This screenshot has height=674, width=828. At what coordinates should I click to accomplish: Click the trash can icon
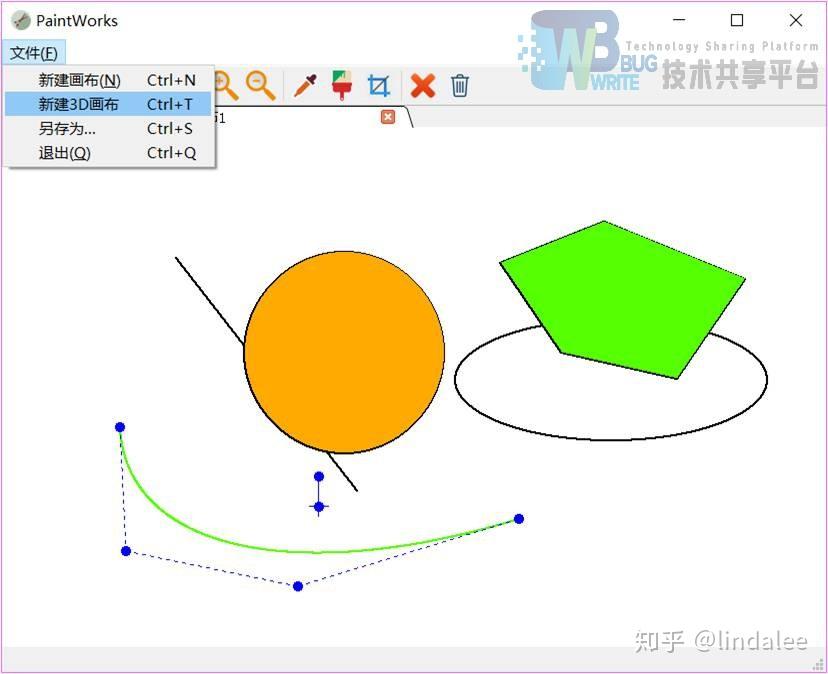coord(460,86)
